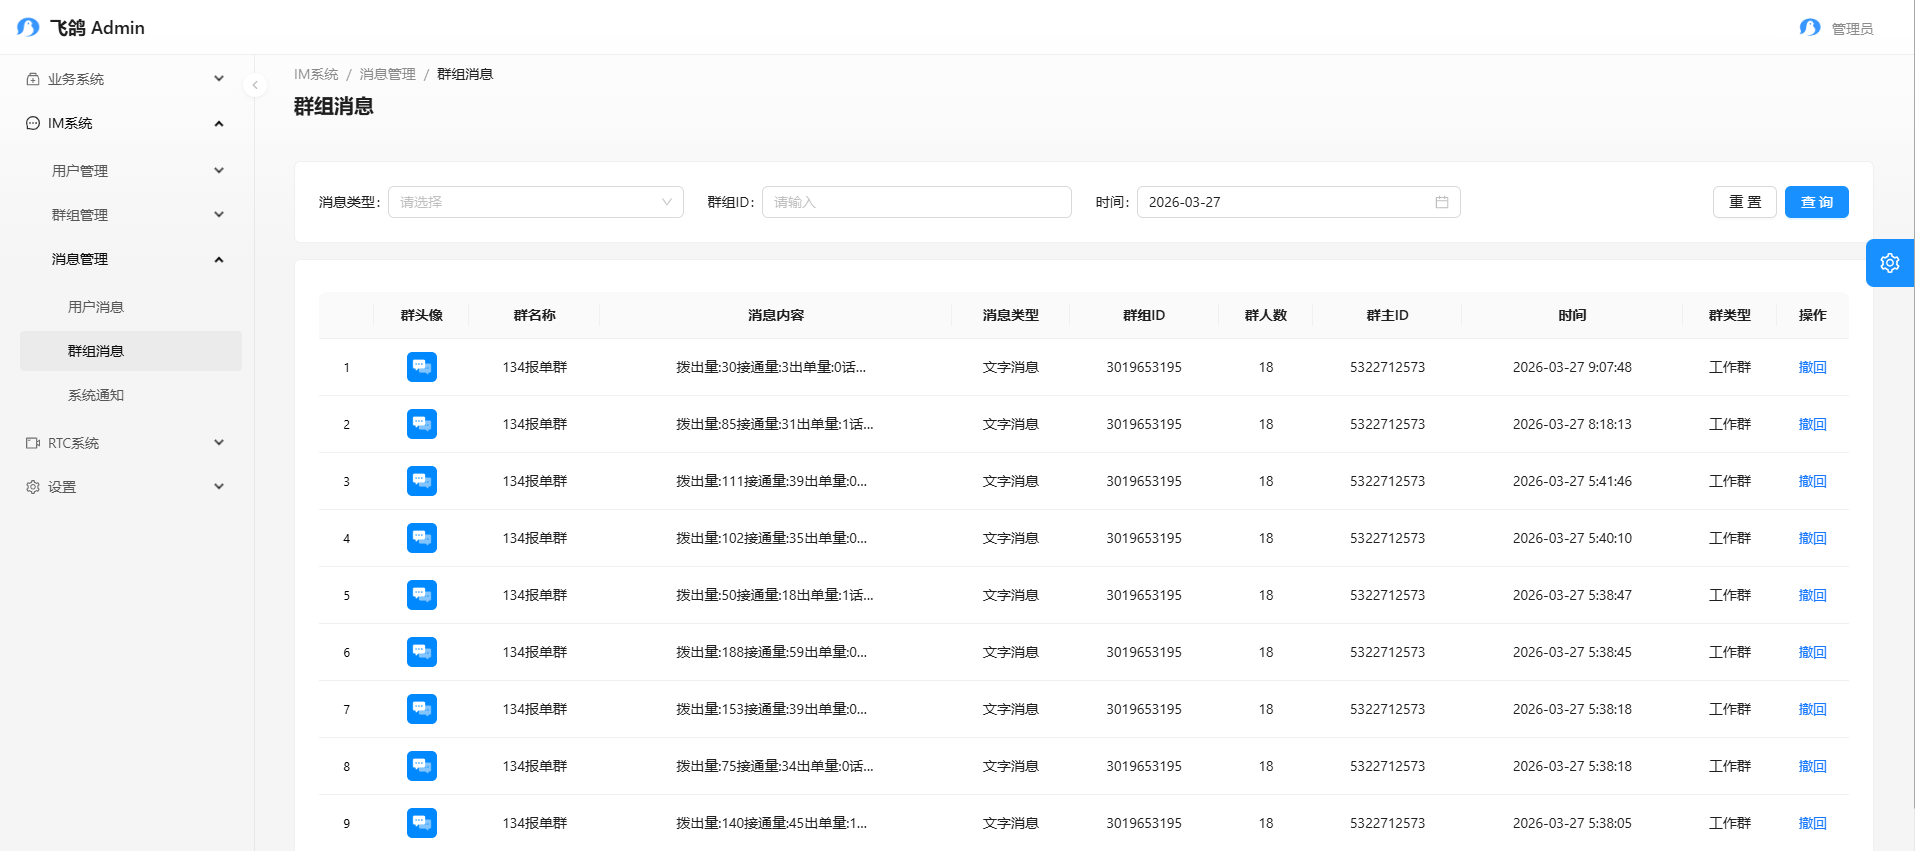Collapse the sidebar with the arrow icon
The image size is (1915, 851).
[x=255, y=85]
